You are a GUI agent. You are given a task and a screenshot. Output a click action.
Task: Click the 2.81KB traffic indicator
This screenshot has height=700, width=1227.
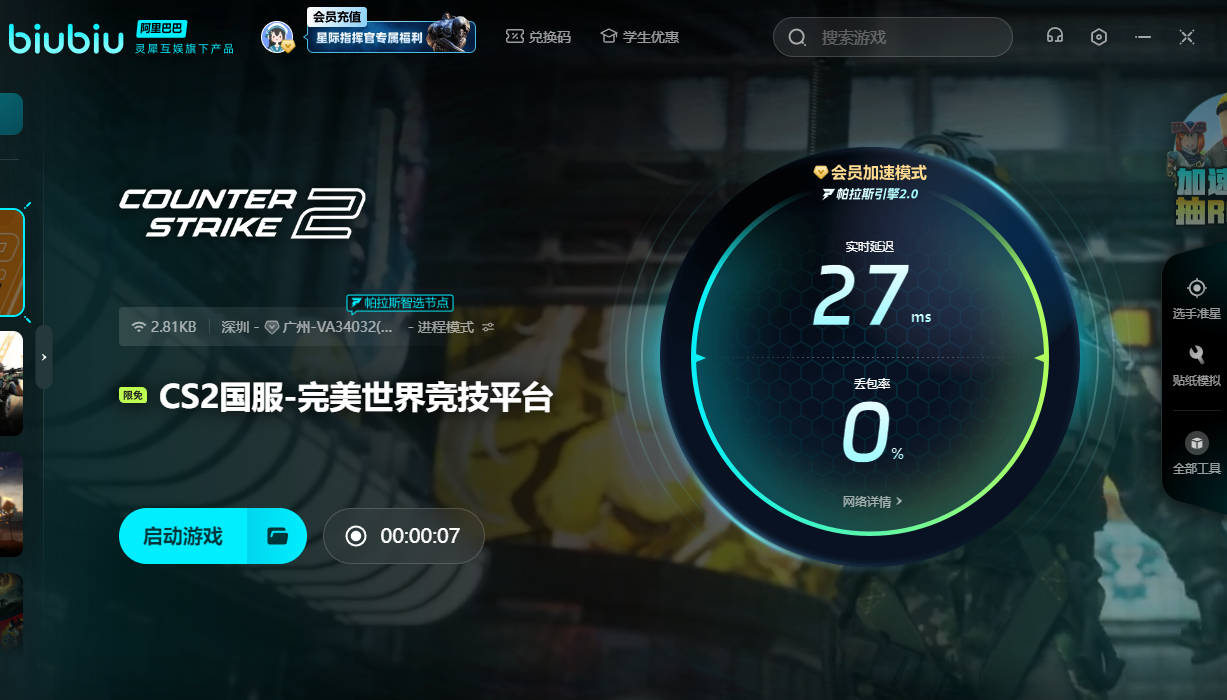tap(164, 327)
